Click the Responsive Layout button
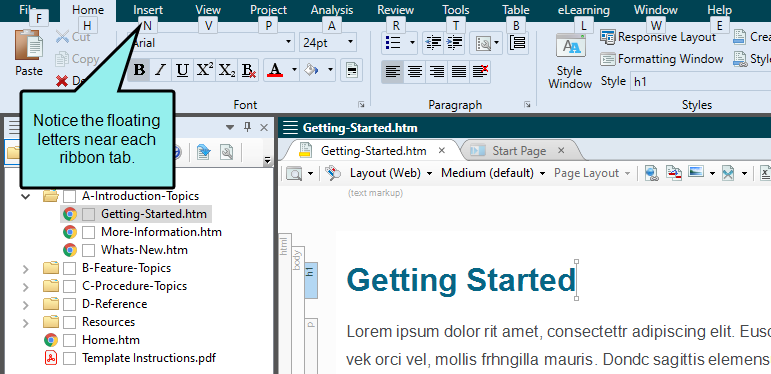Image resolution: width=771 pixels, height=374 pixels. coord(658,37)
